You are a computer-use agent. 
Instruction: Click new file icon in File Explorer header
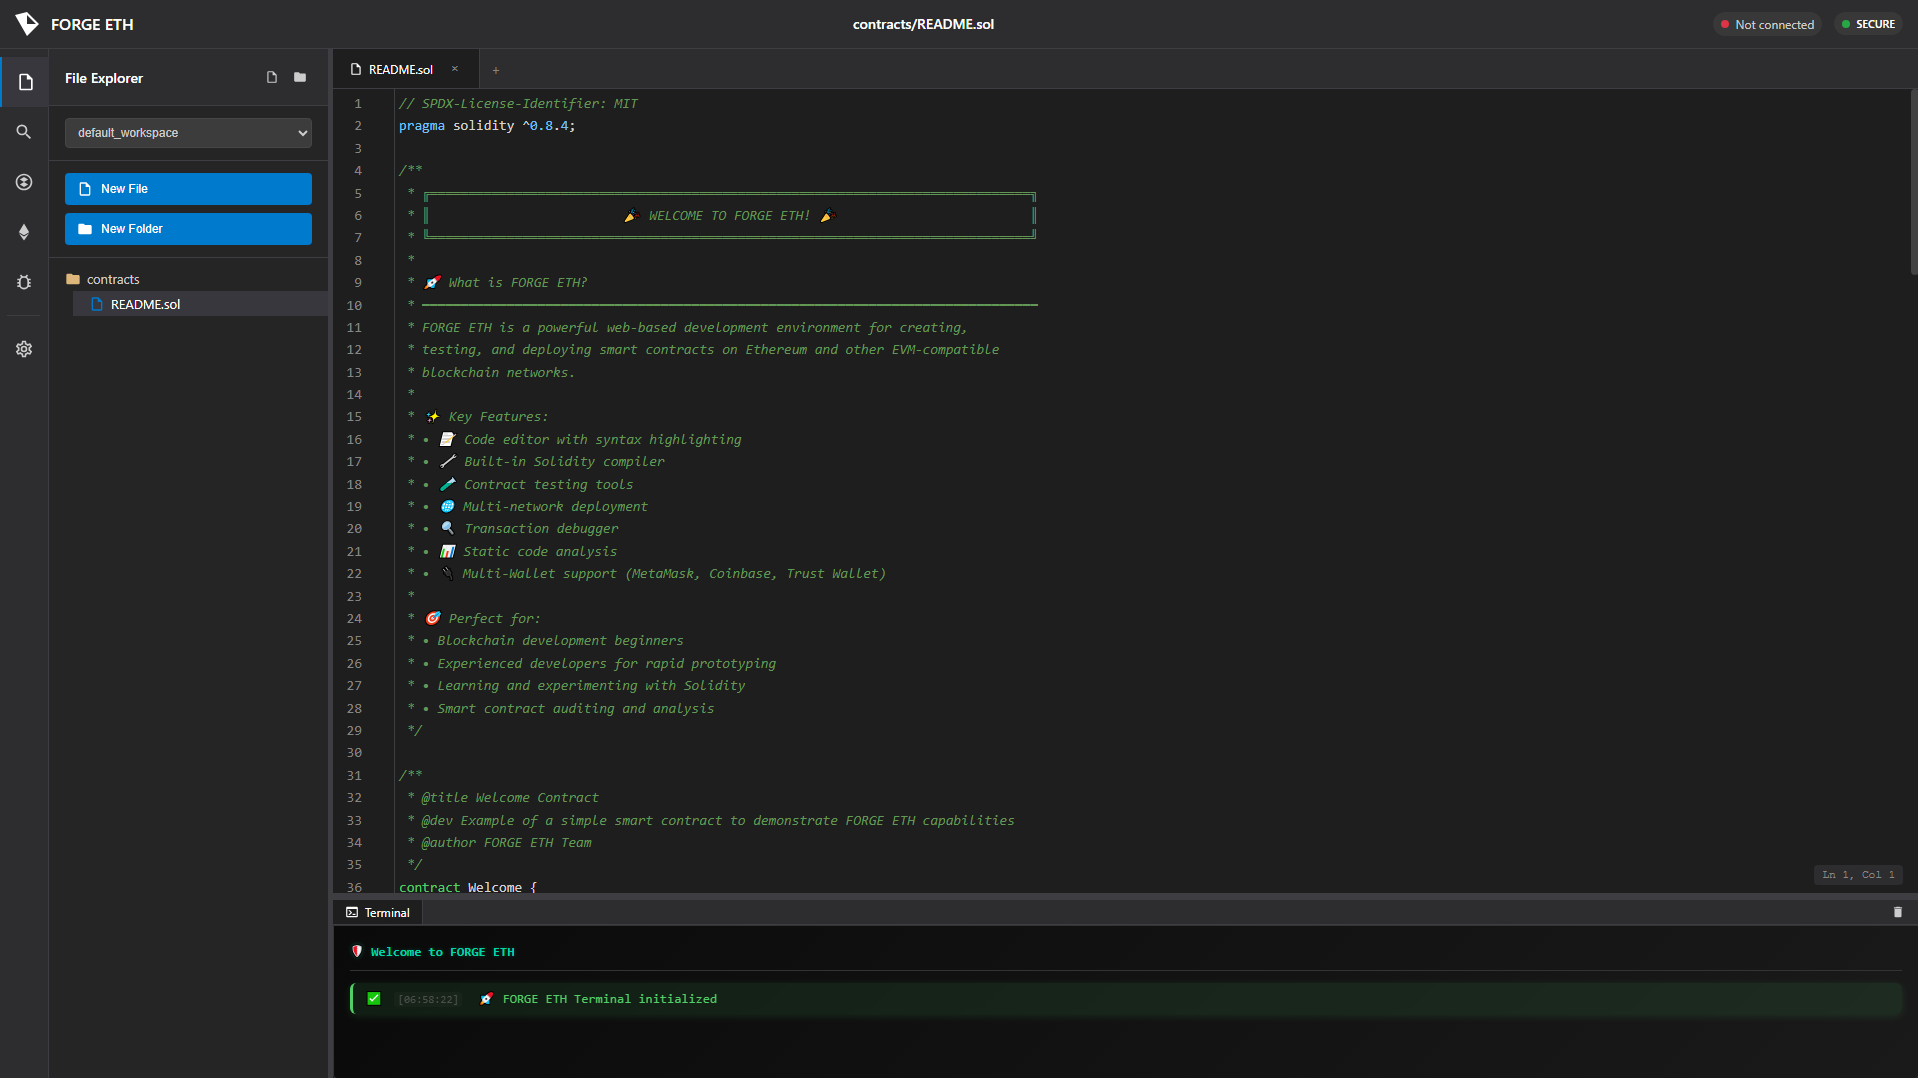click(x=272, y=77)
